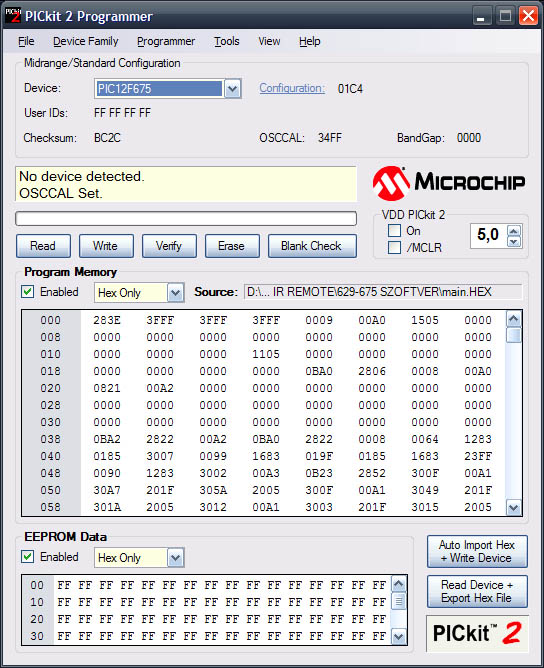The width and height of the screenshot is (544, 668).
Task: Click program memory cell 2806
Action: [372, 371]
